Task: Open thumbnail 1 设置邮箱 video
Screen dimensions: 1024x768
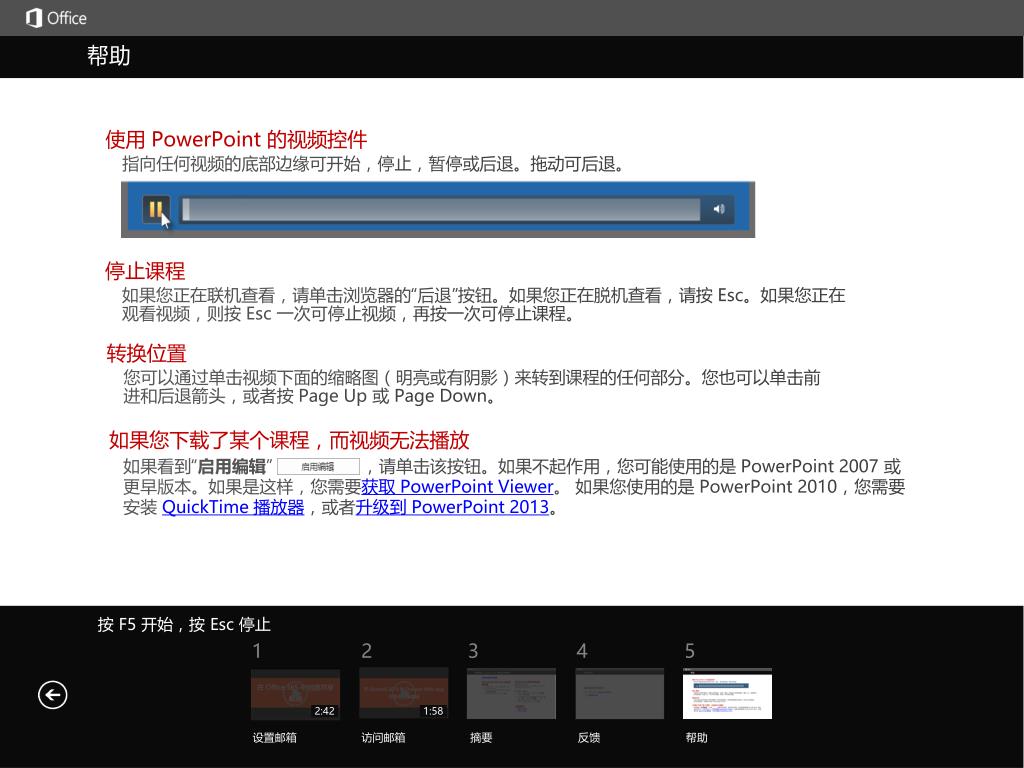Action: point(295,694)
